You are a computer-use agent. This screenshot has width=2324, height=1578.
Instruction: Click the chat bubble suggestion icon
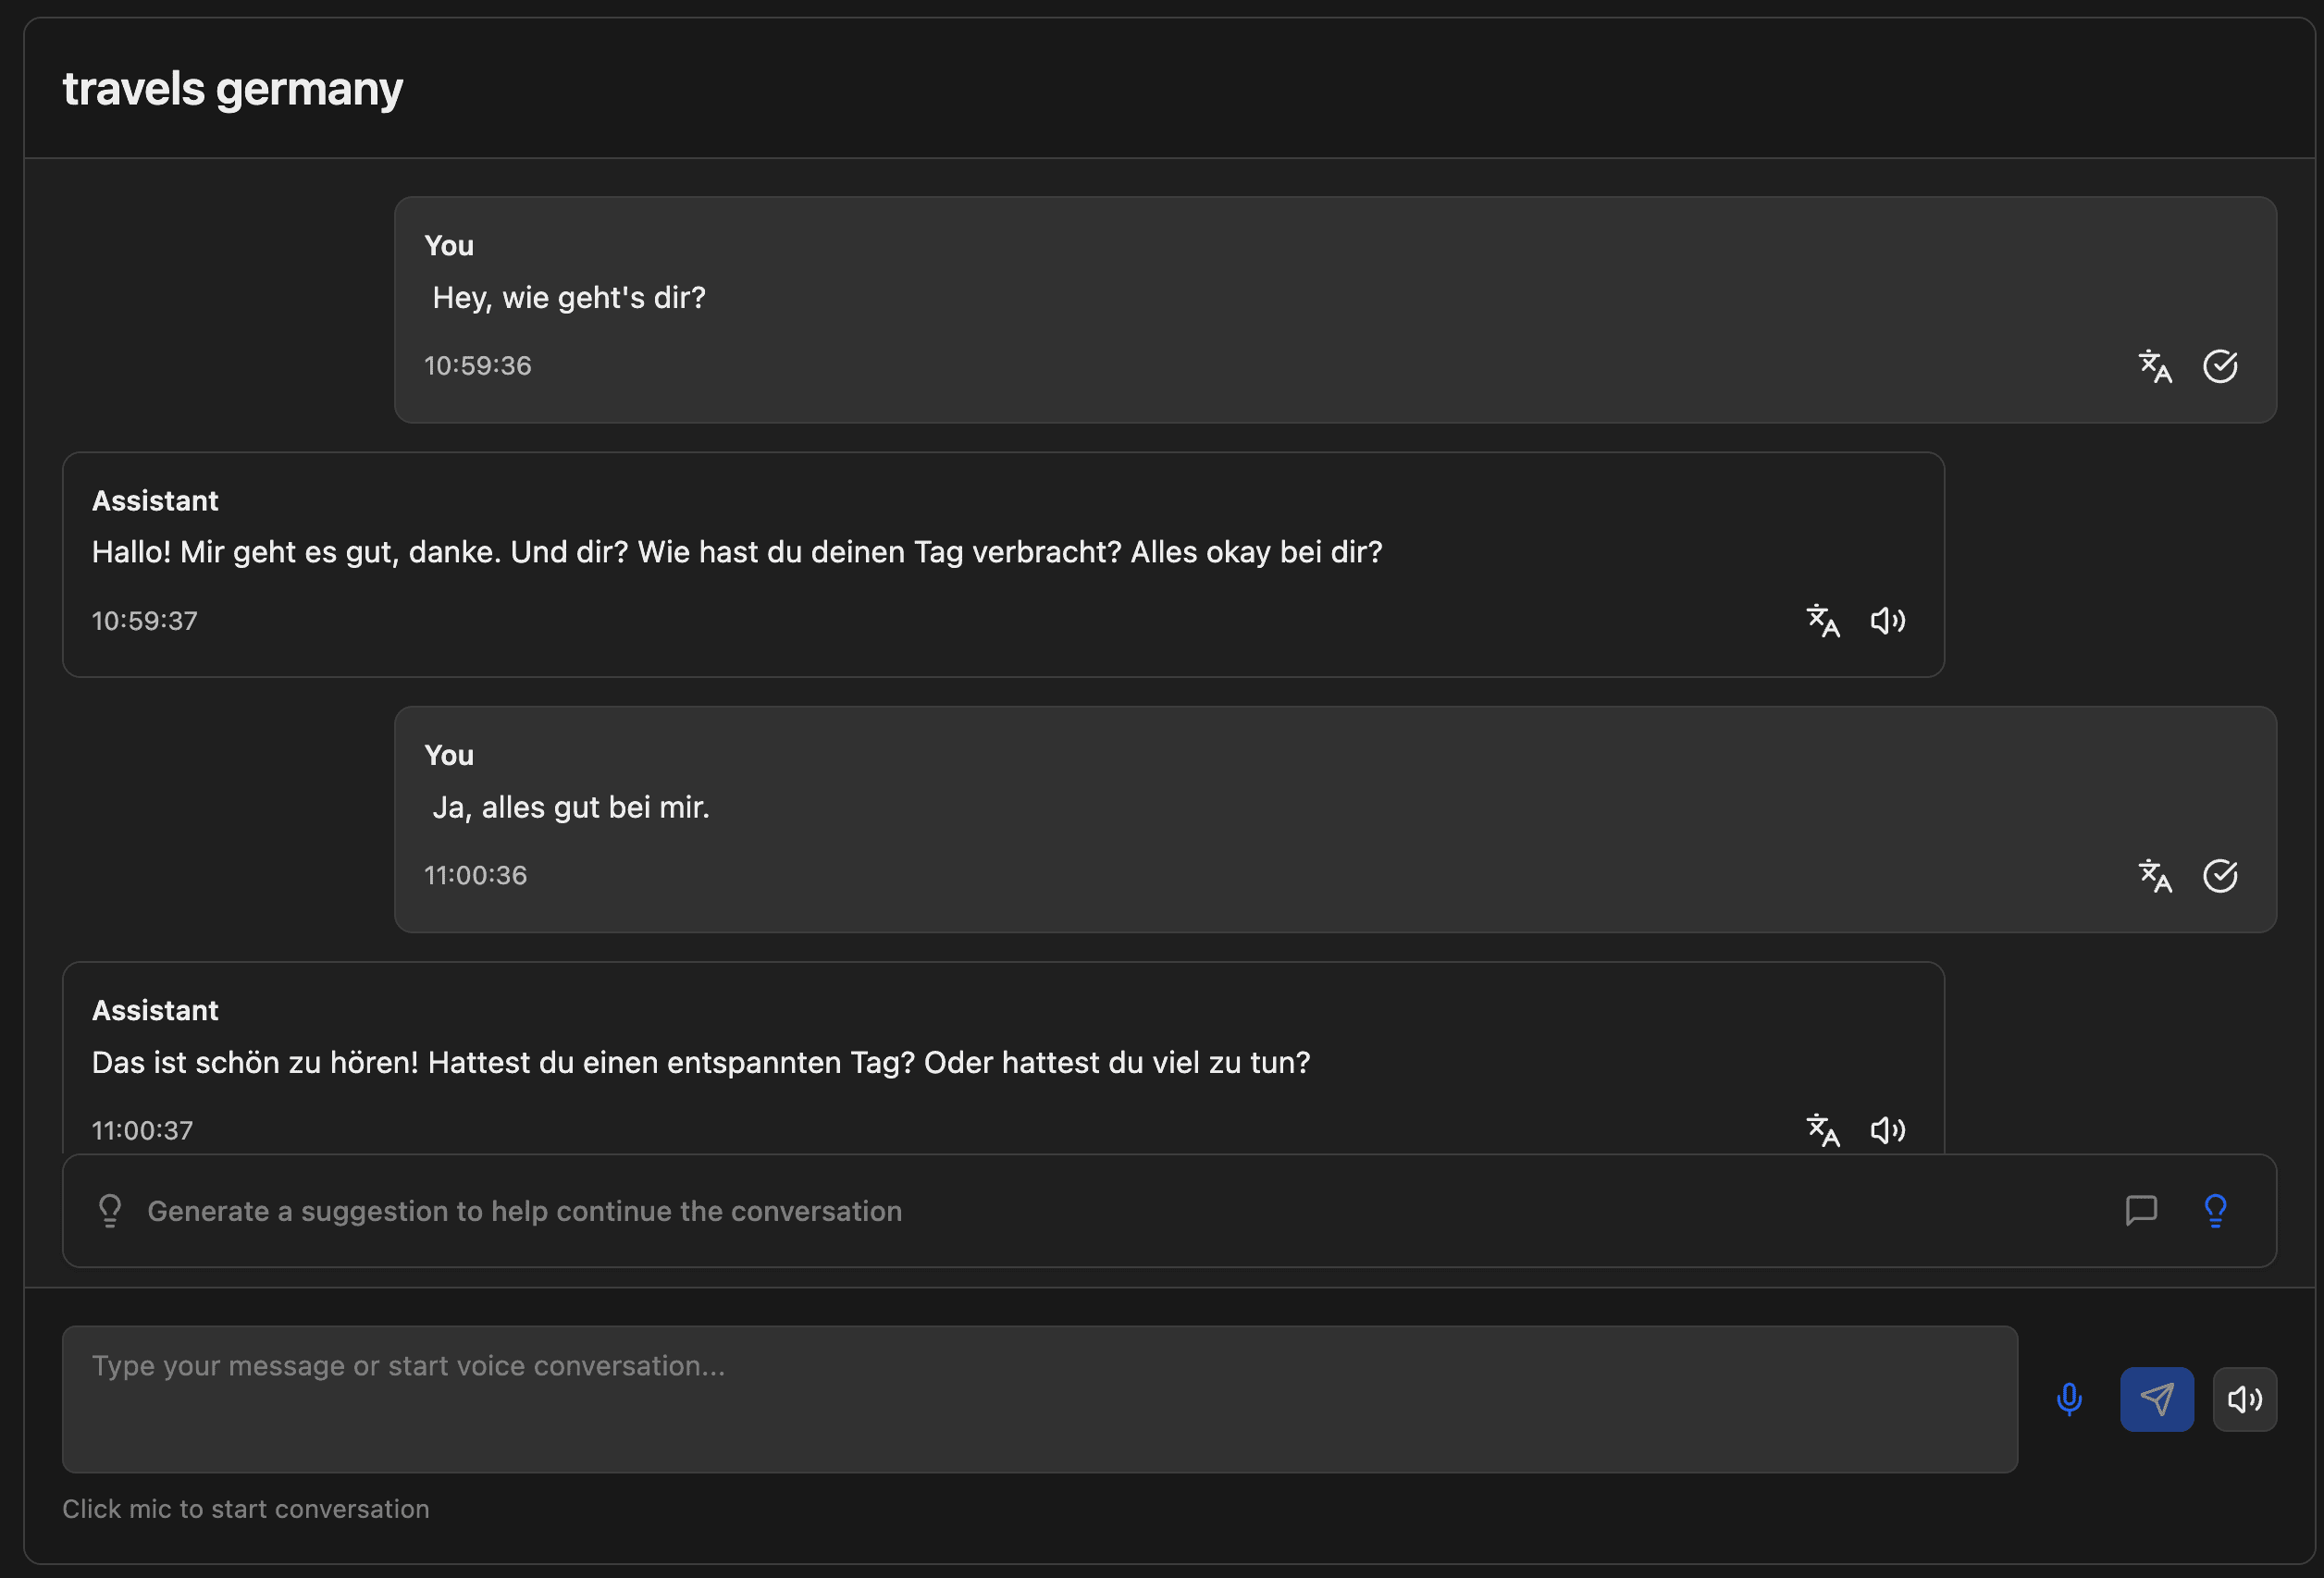point(2142,1211)
